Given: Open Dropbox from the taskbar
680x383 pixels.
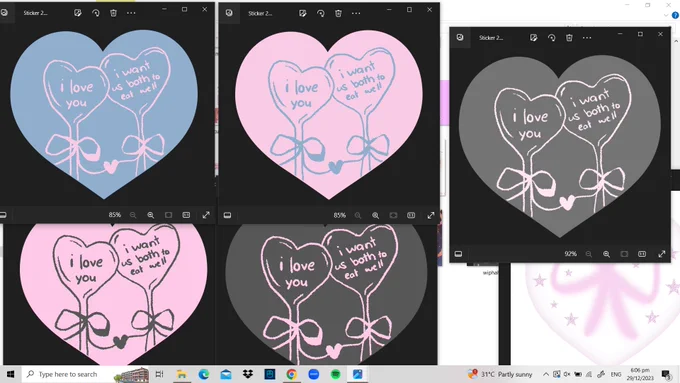Looking at the screenshot, I should (x=248, y=374).
